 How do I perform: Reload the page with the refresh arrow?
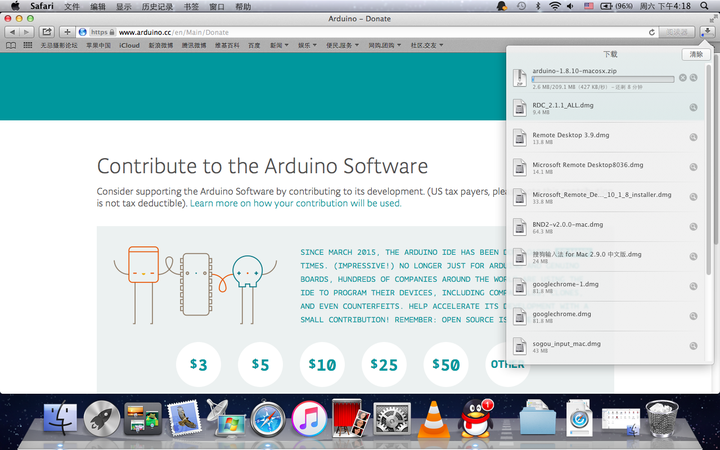651,32
